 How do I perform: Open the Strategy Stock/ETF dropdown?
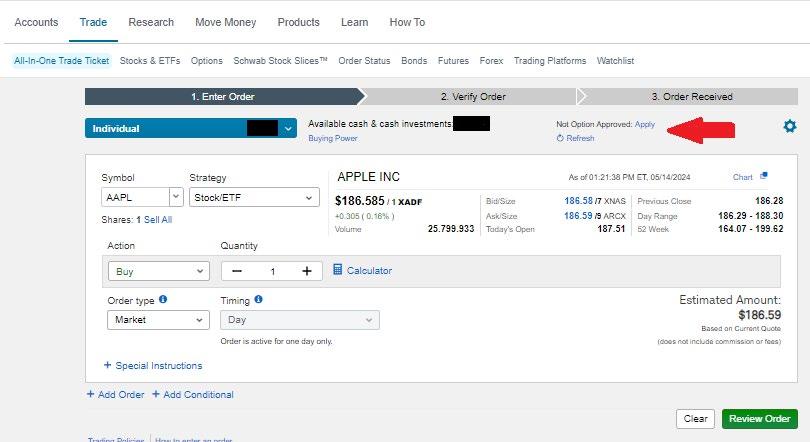(x=254, y=197)
